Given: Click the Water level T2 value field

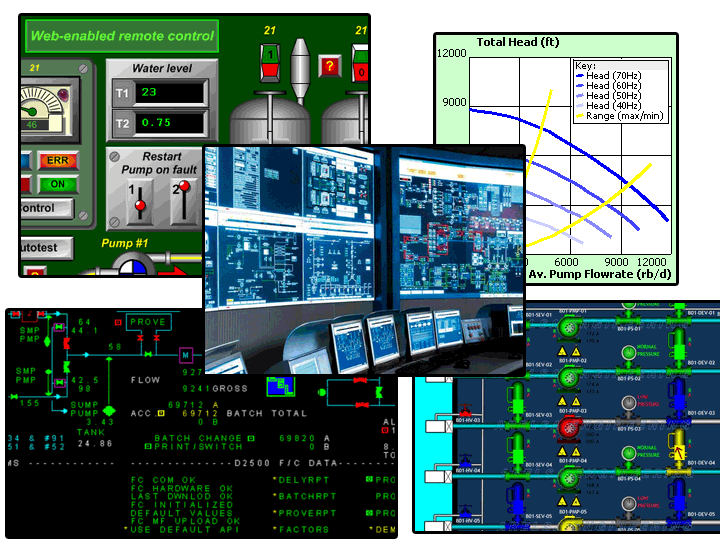Looking at the screenshot, I should pos(172,123).
